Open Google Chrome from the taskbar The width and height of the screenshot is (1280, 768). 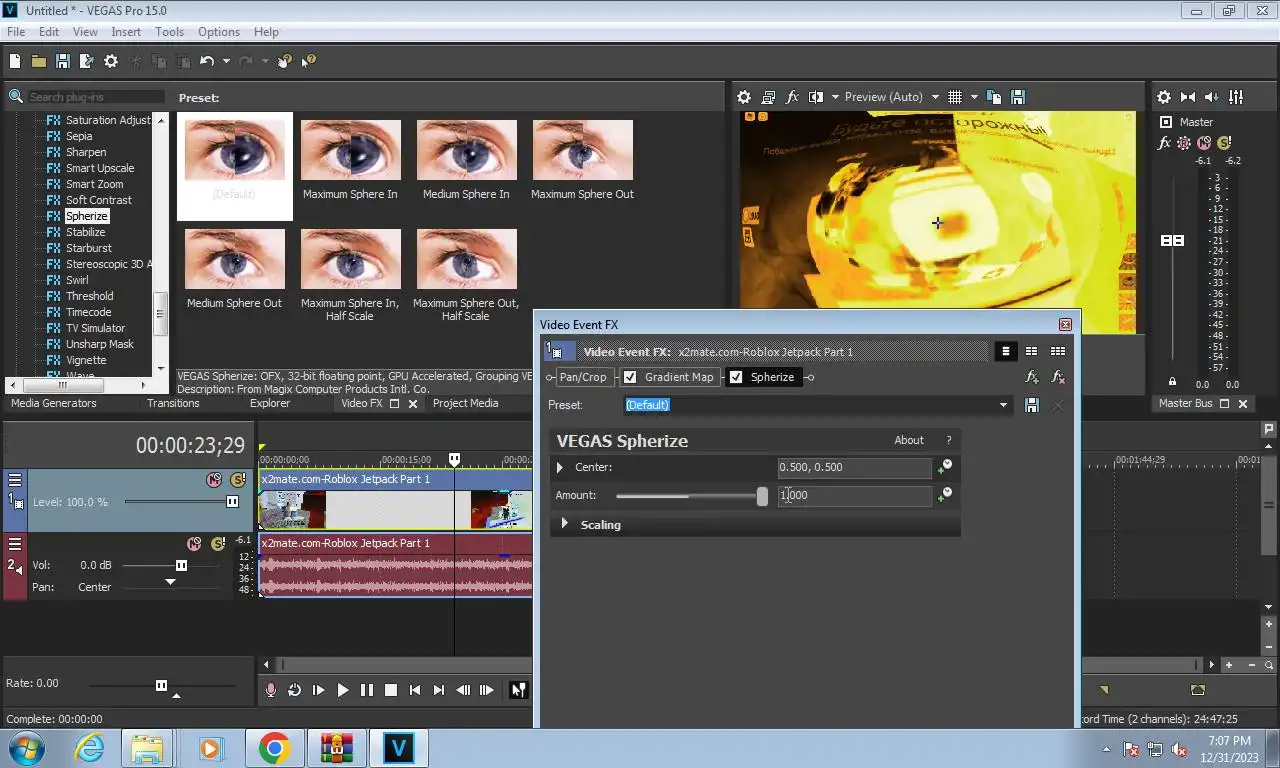tap(274, 748)
